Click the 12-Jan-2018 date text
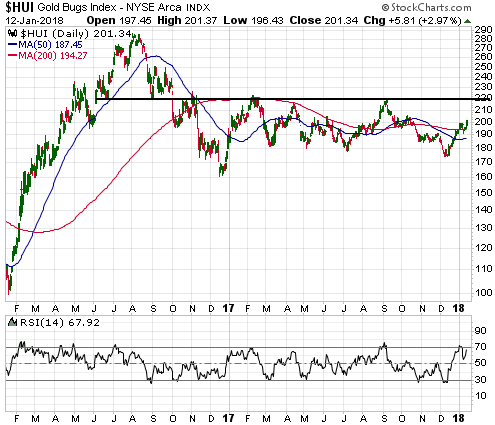 (34, 21)
